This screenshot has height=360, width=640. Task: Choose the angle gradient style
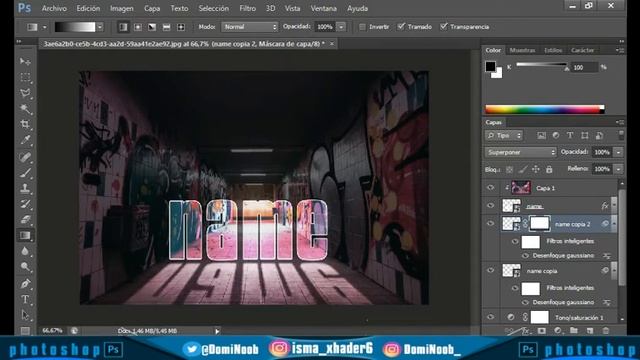click(x=152, y=27)
